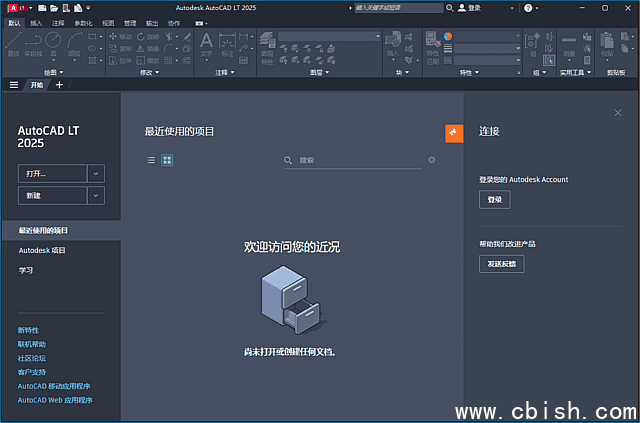Select the Scale (缩放) tool
This screenshot has height=423, width=640.
click(148, 60)
